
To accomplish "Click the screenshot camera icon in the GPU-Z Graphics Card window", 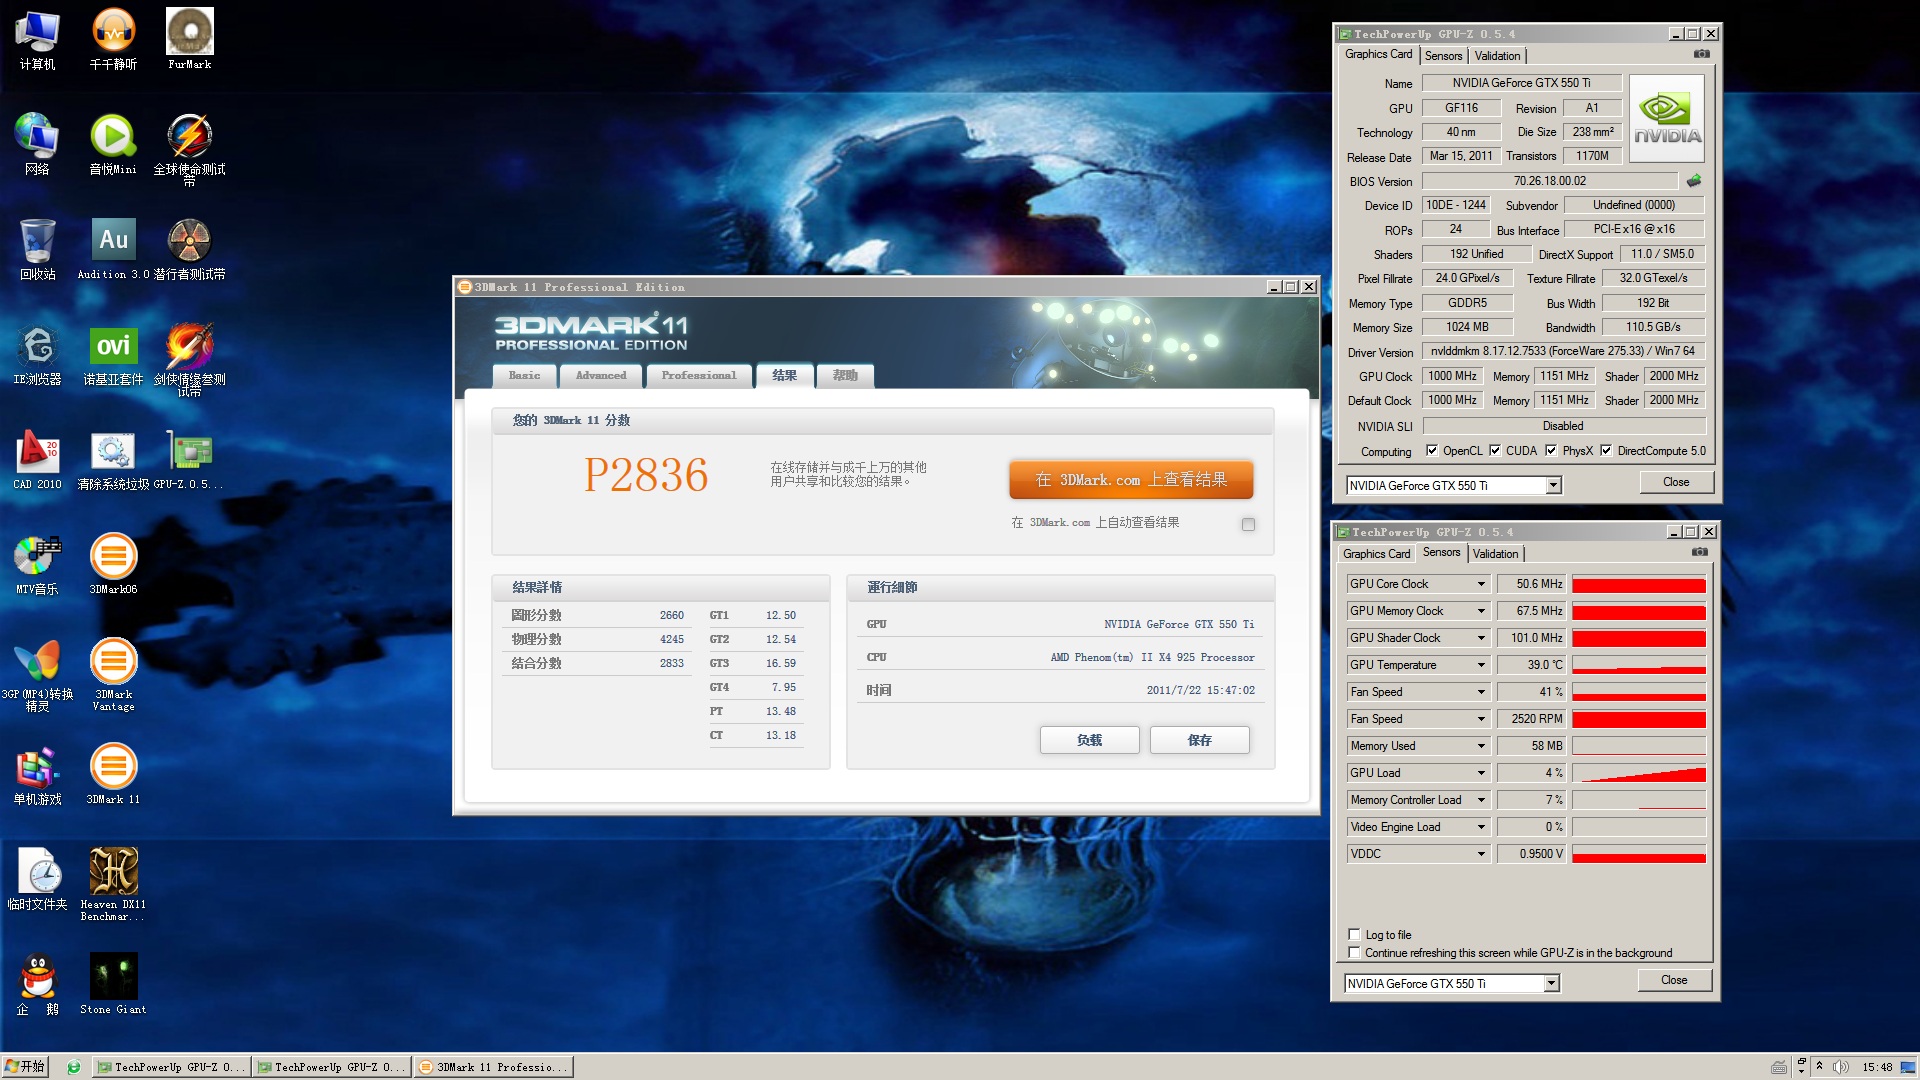I will pos(1702,54).
